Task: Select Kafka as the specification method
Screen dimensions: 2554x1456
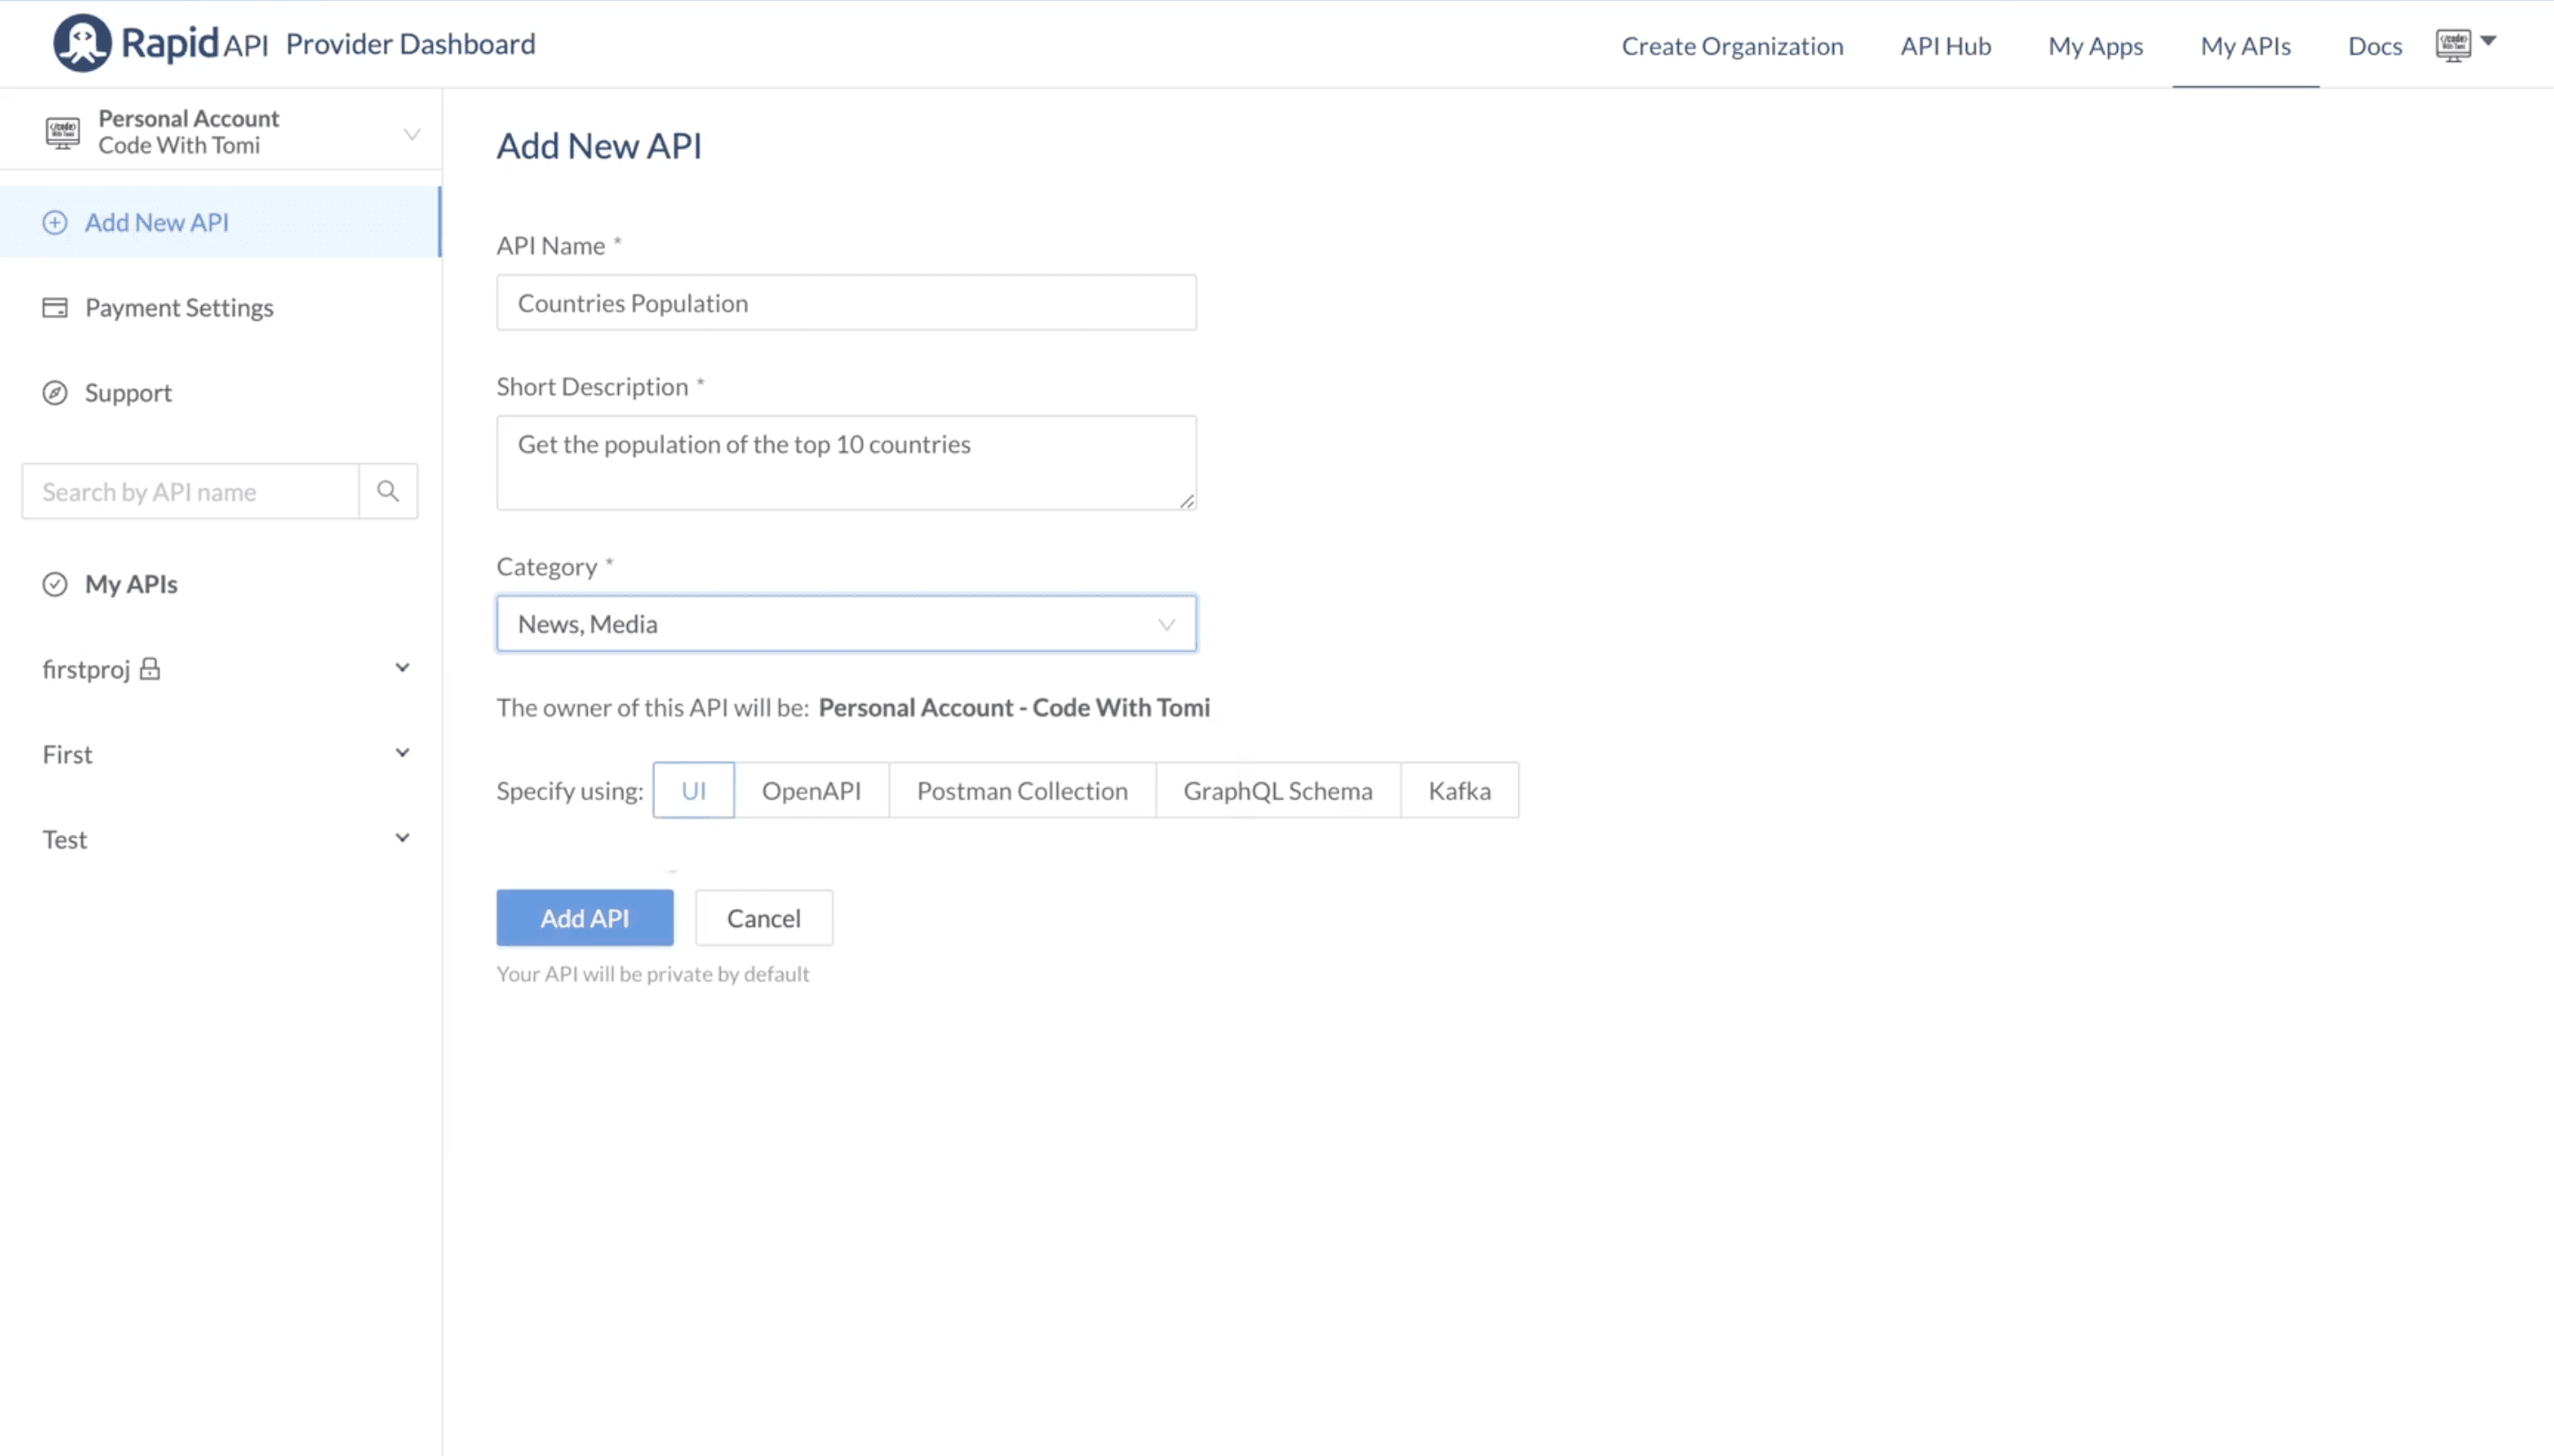Action: pyautogui.click(x=1459, y=790)
